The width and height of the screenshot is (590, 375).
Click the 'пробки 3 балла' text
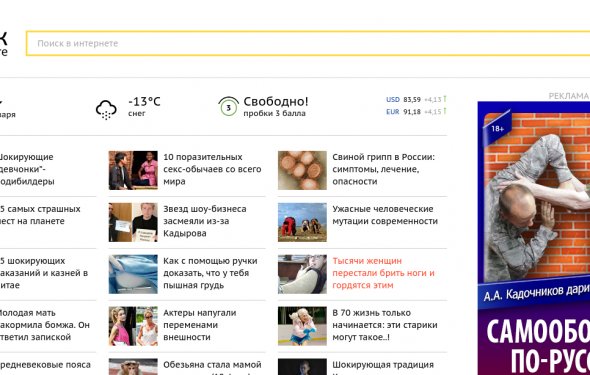pyautogui.click(x=274, y=113)
